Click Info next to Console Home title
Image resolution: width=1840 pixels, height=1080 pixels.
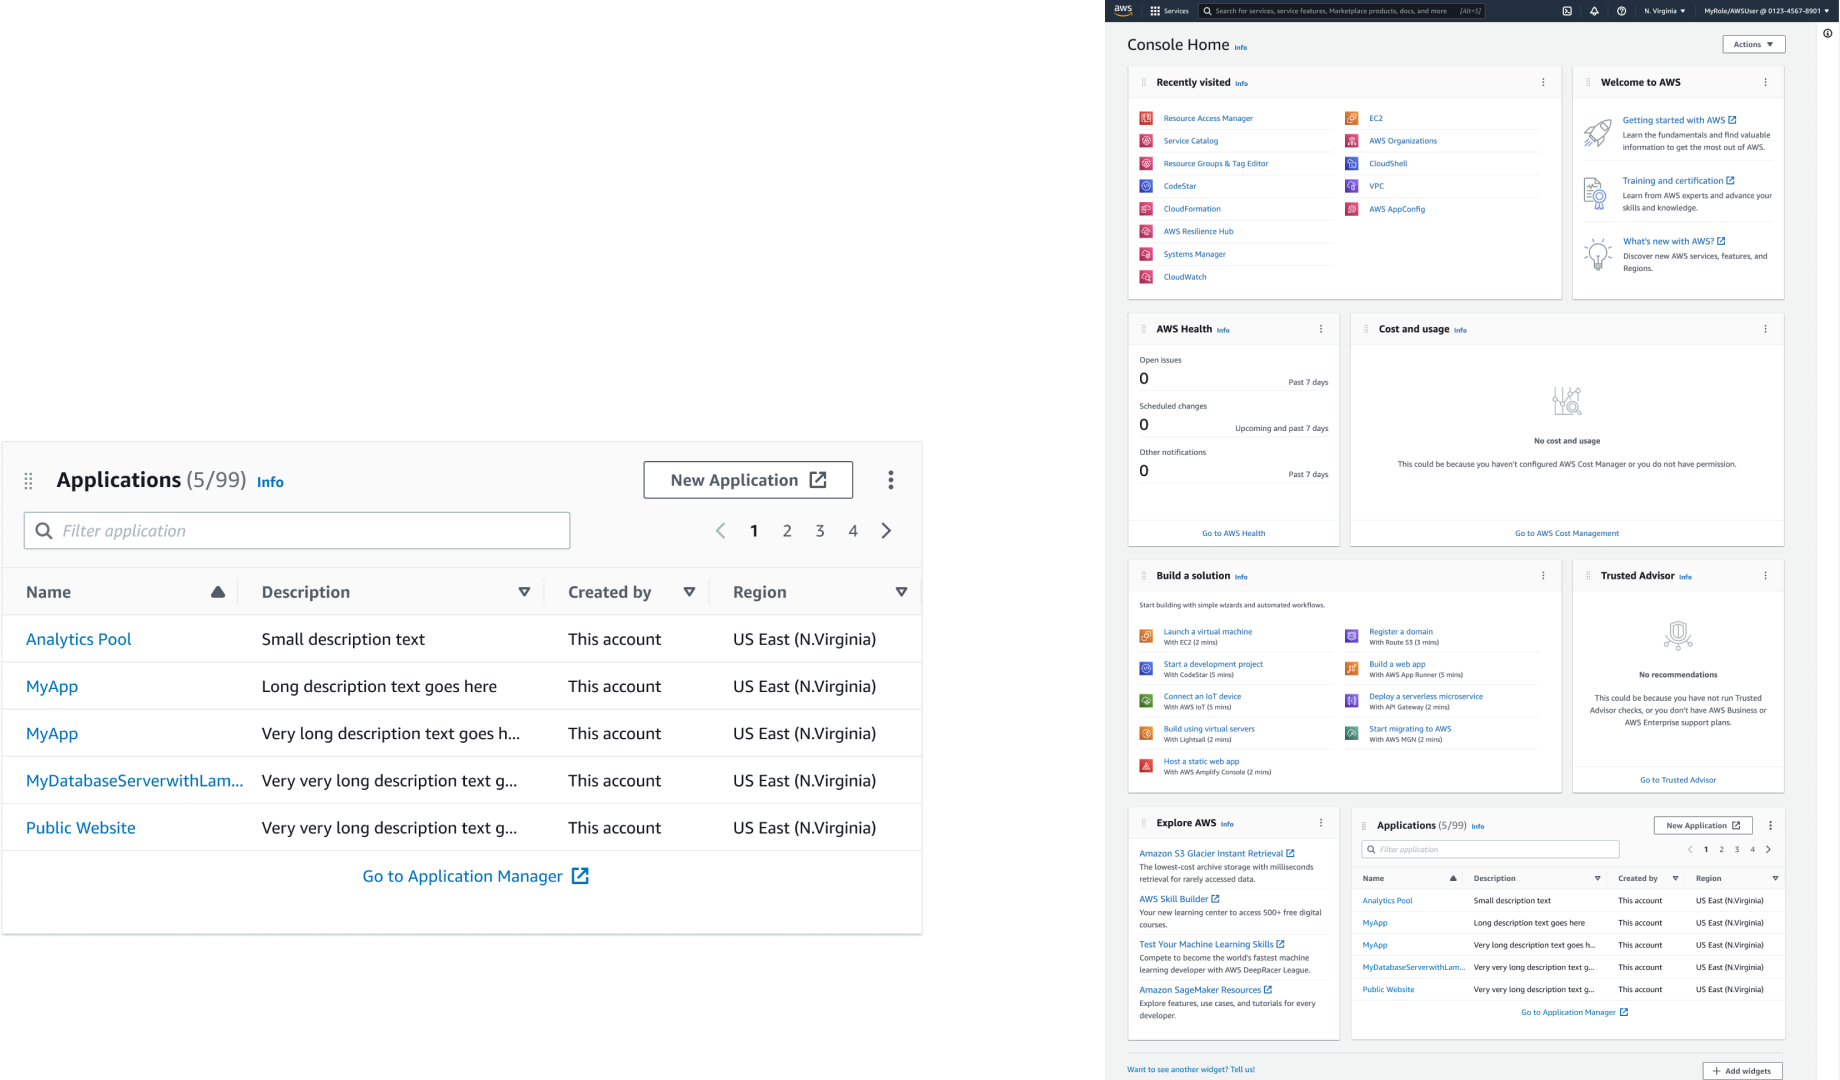(x=1240, y=47)
